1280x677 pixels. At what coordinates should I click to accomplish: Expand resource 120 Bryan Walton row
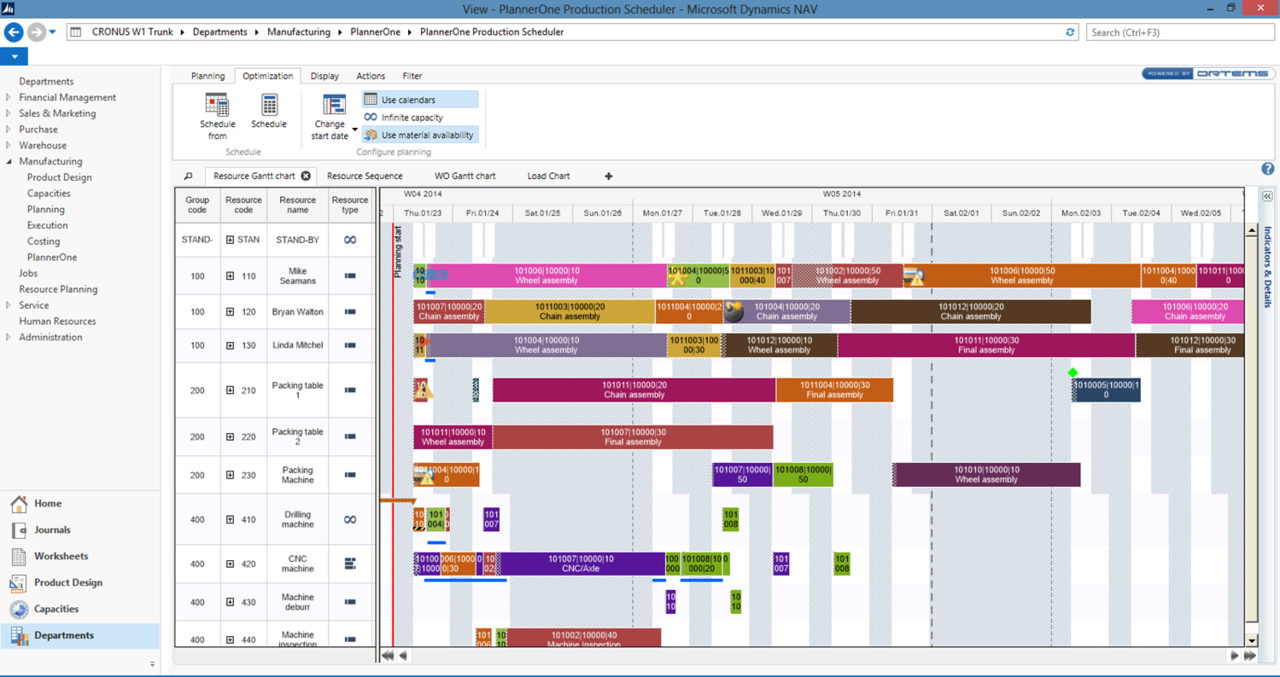(x=230, y=312)
